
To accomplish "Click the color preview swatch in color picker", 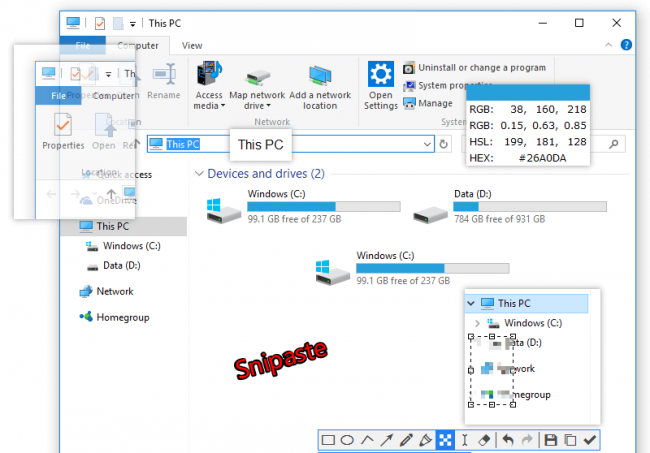I will click(x=528, y=92).
